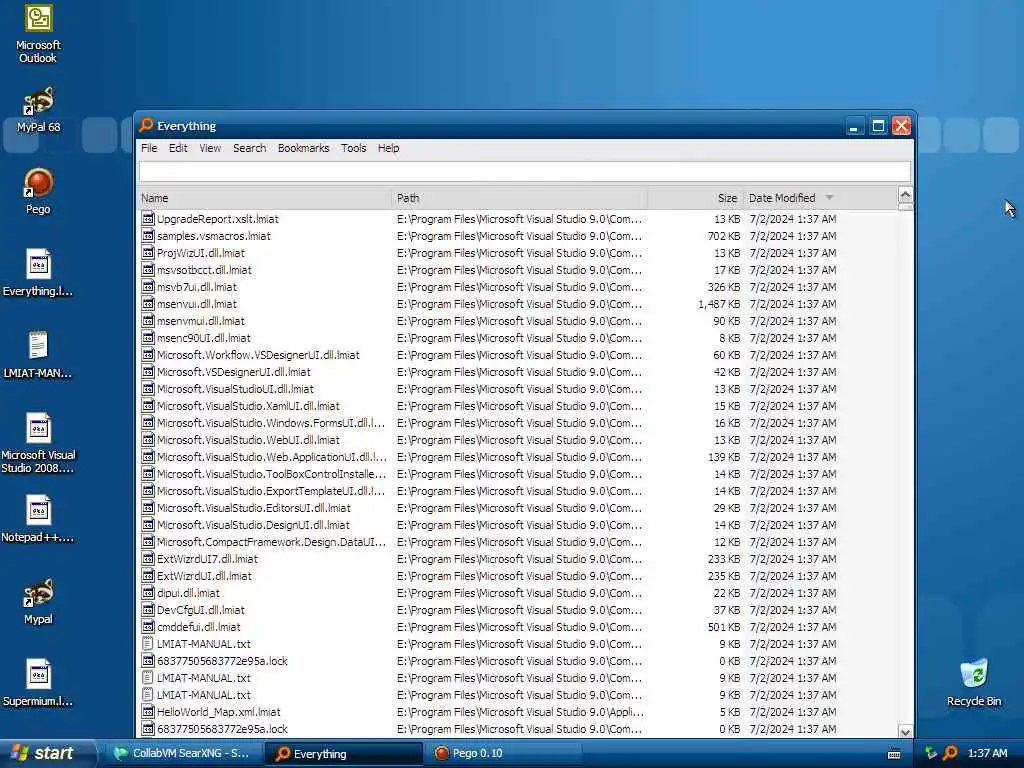The width and height of the screenshot is (1024, 768).
Task: Click the taskbar clock 1:37 AM
Action: (x=987, y=754)
